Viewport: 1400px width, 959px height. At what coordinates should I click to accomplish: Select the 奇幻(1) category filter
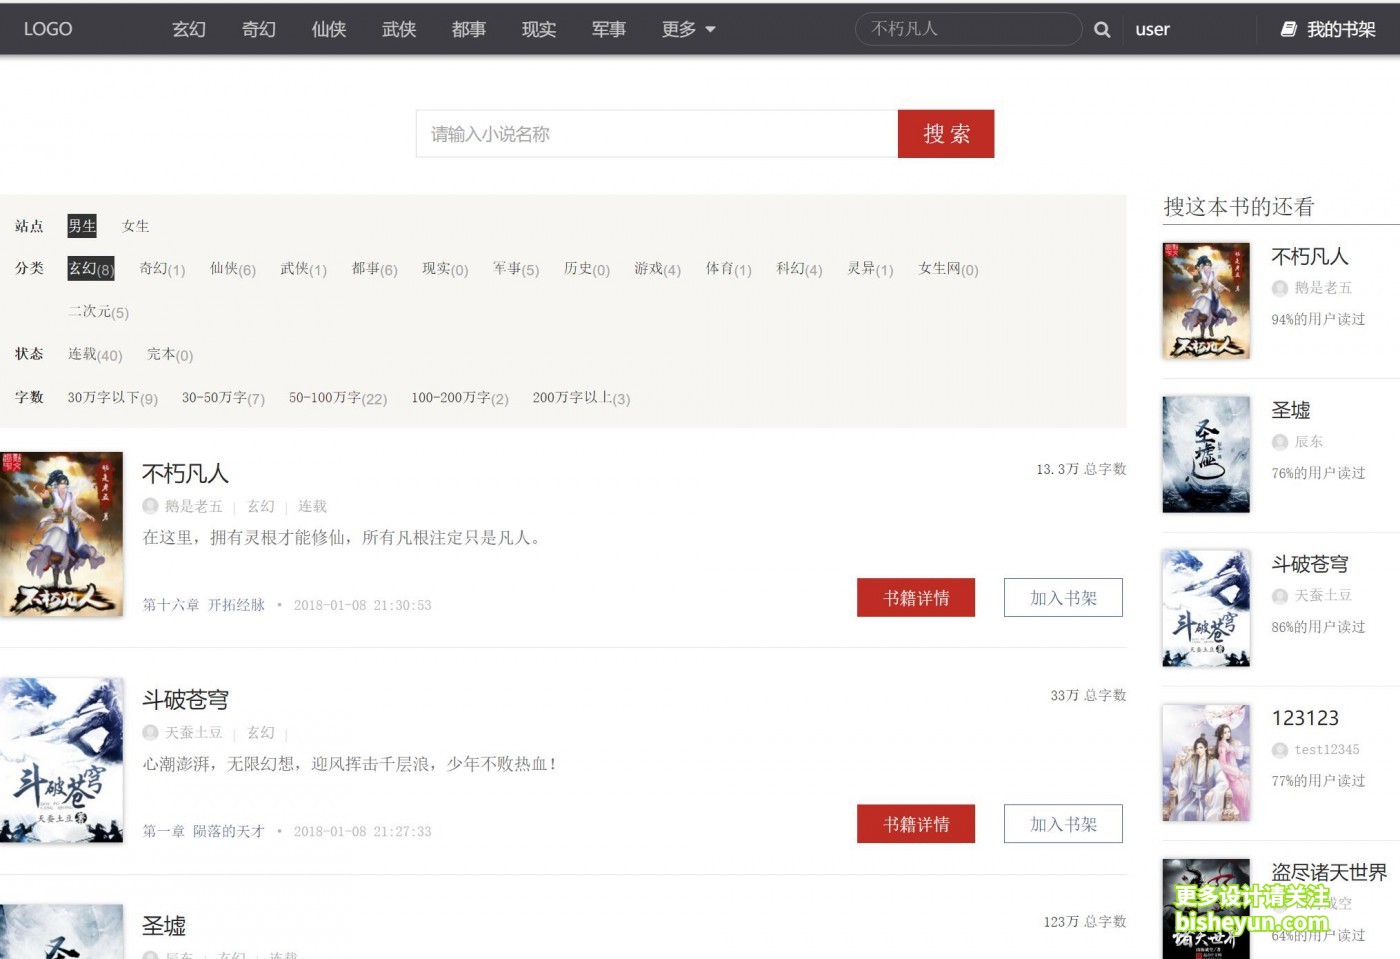(162, 269)
